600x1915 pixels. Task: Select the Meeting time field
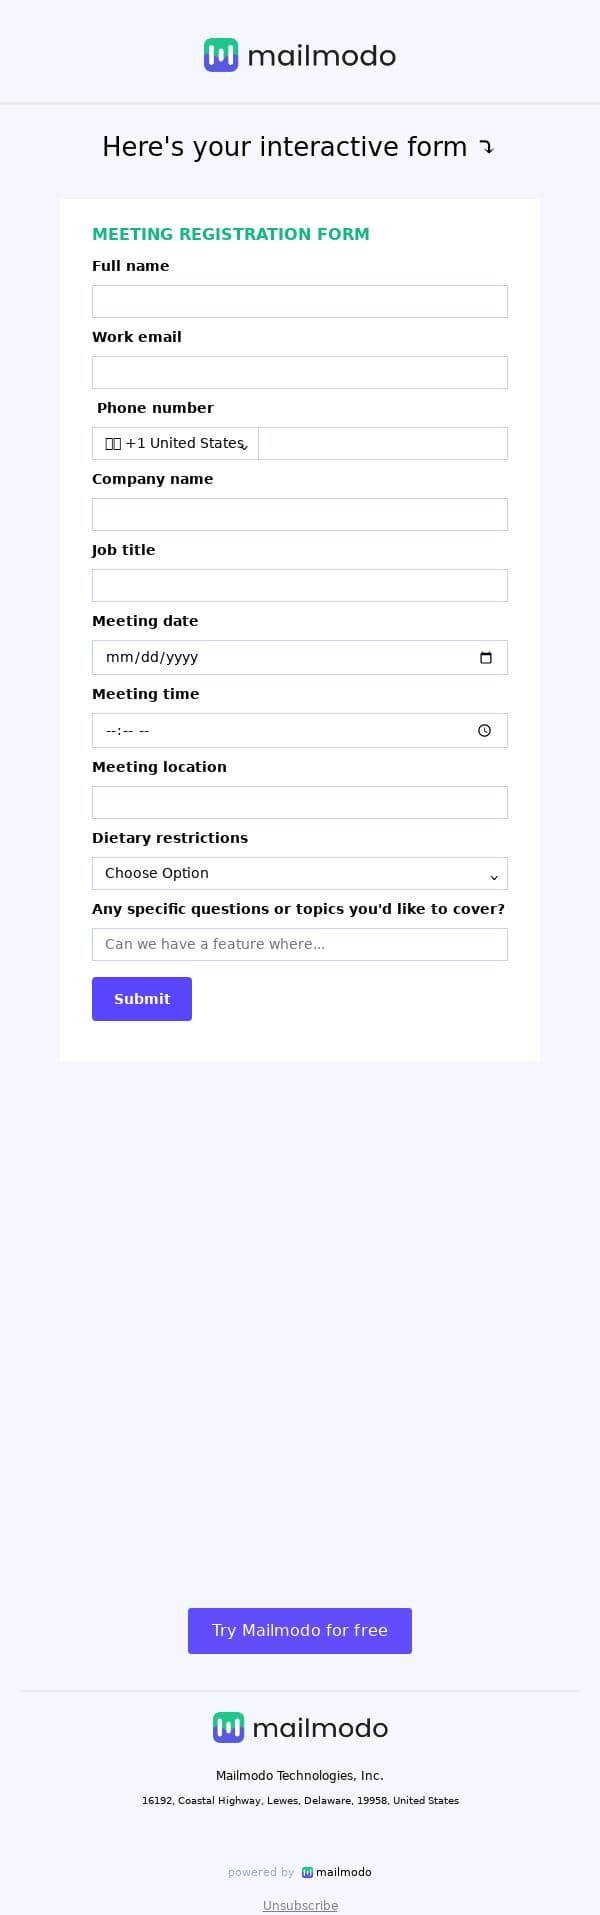280,731
